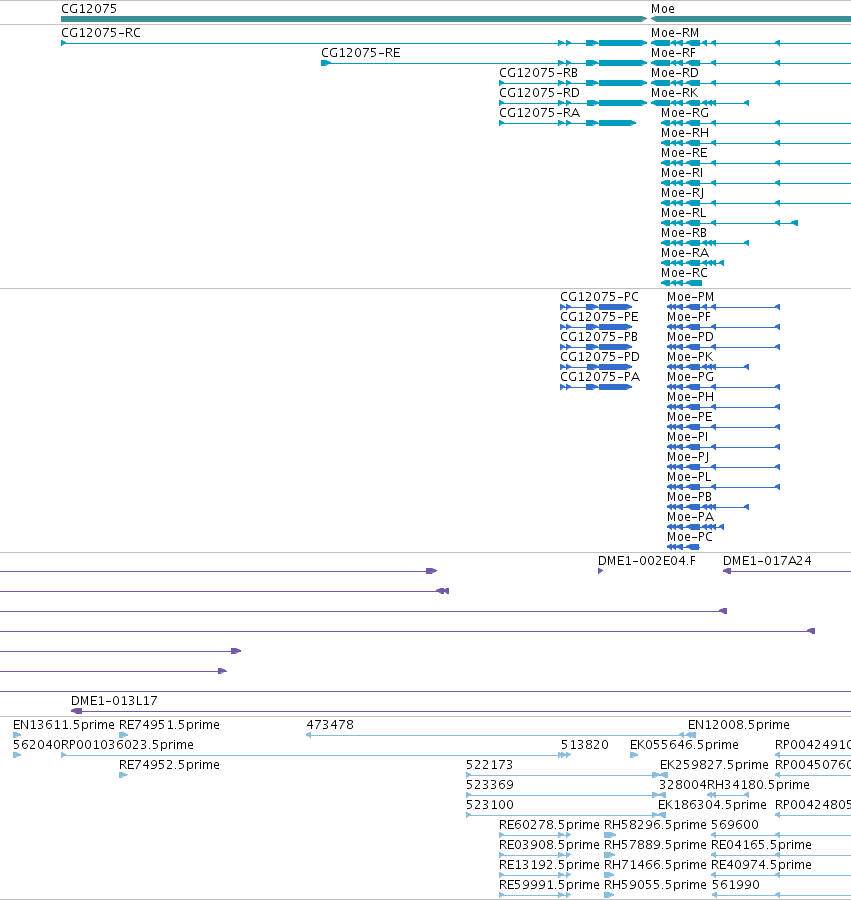Select the Moe-RF transcript label
This screenshot has width=851, height=900.
(x=674, y=53)
